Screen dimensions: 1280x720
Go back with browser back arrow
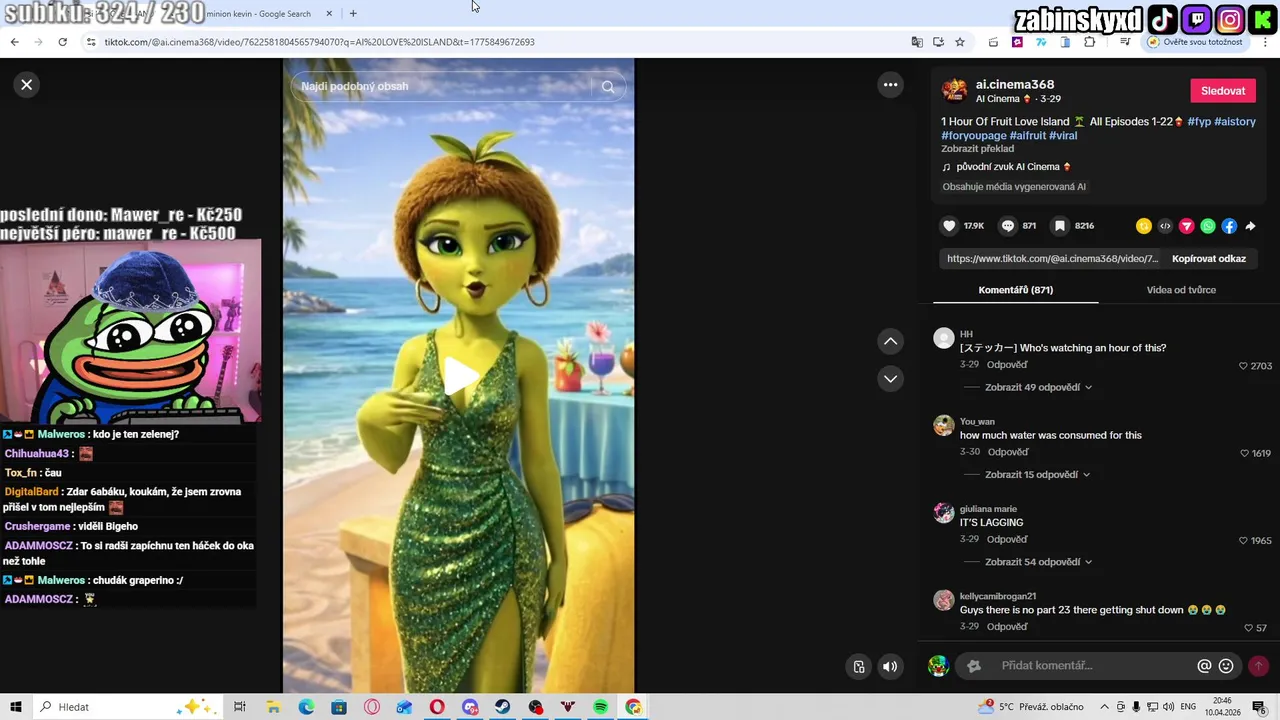tap(14, 42)
